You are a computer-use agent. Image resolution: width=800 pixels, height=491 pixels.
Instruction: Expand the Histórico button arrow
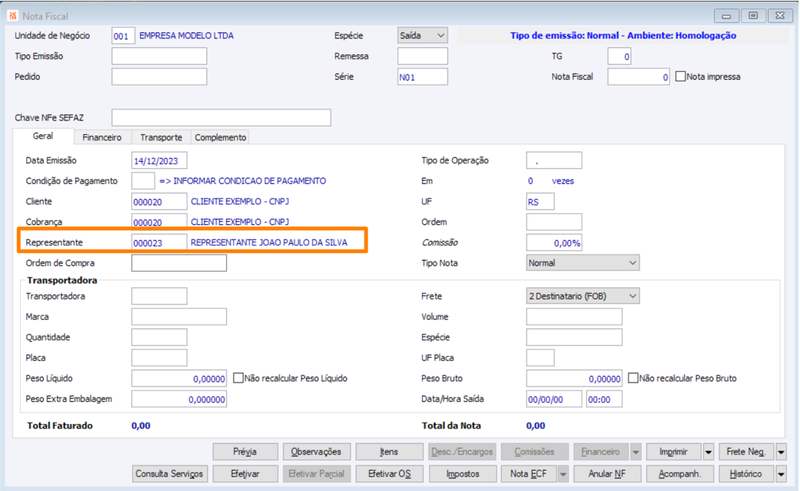[781, 474]
